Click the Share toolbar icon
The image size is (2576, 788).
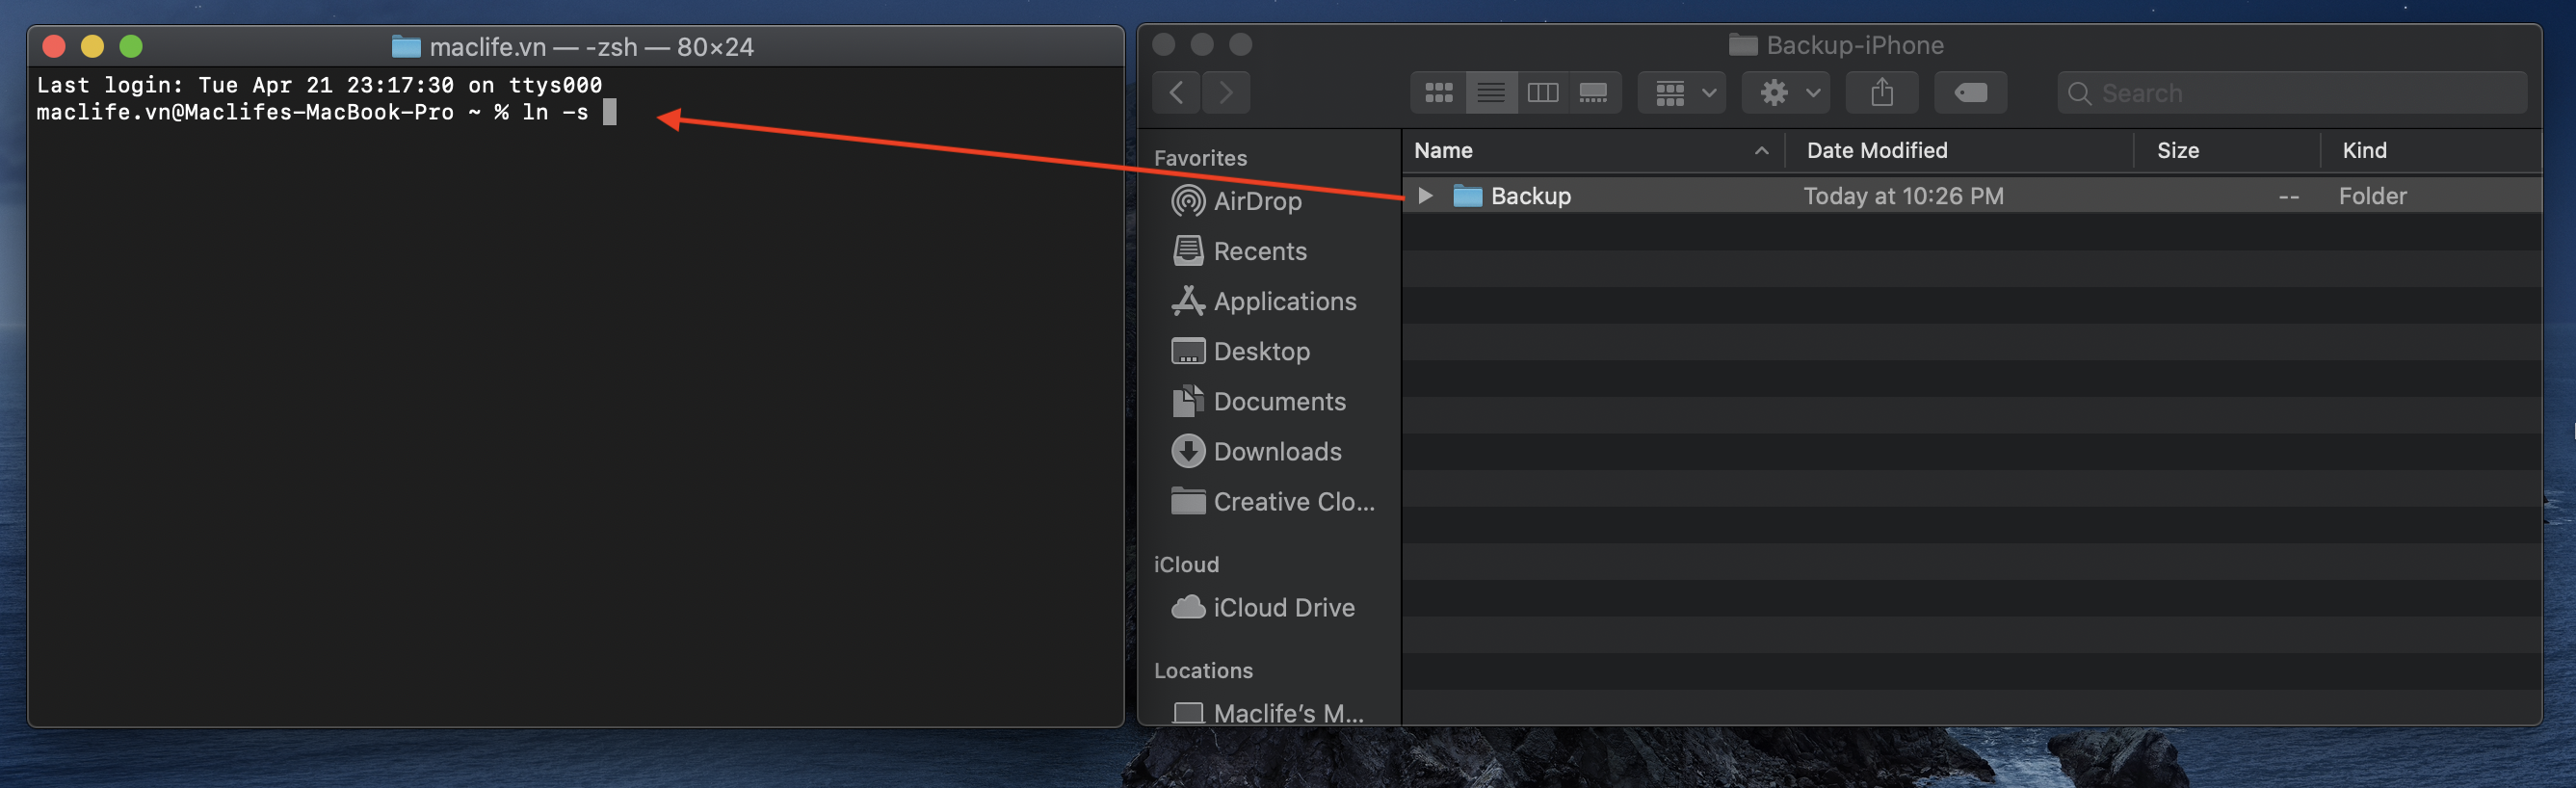[1881, 93]
